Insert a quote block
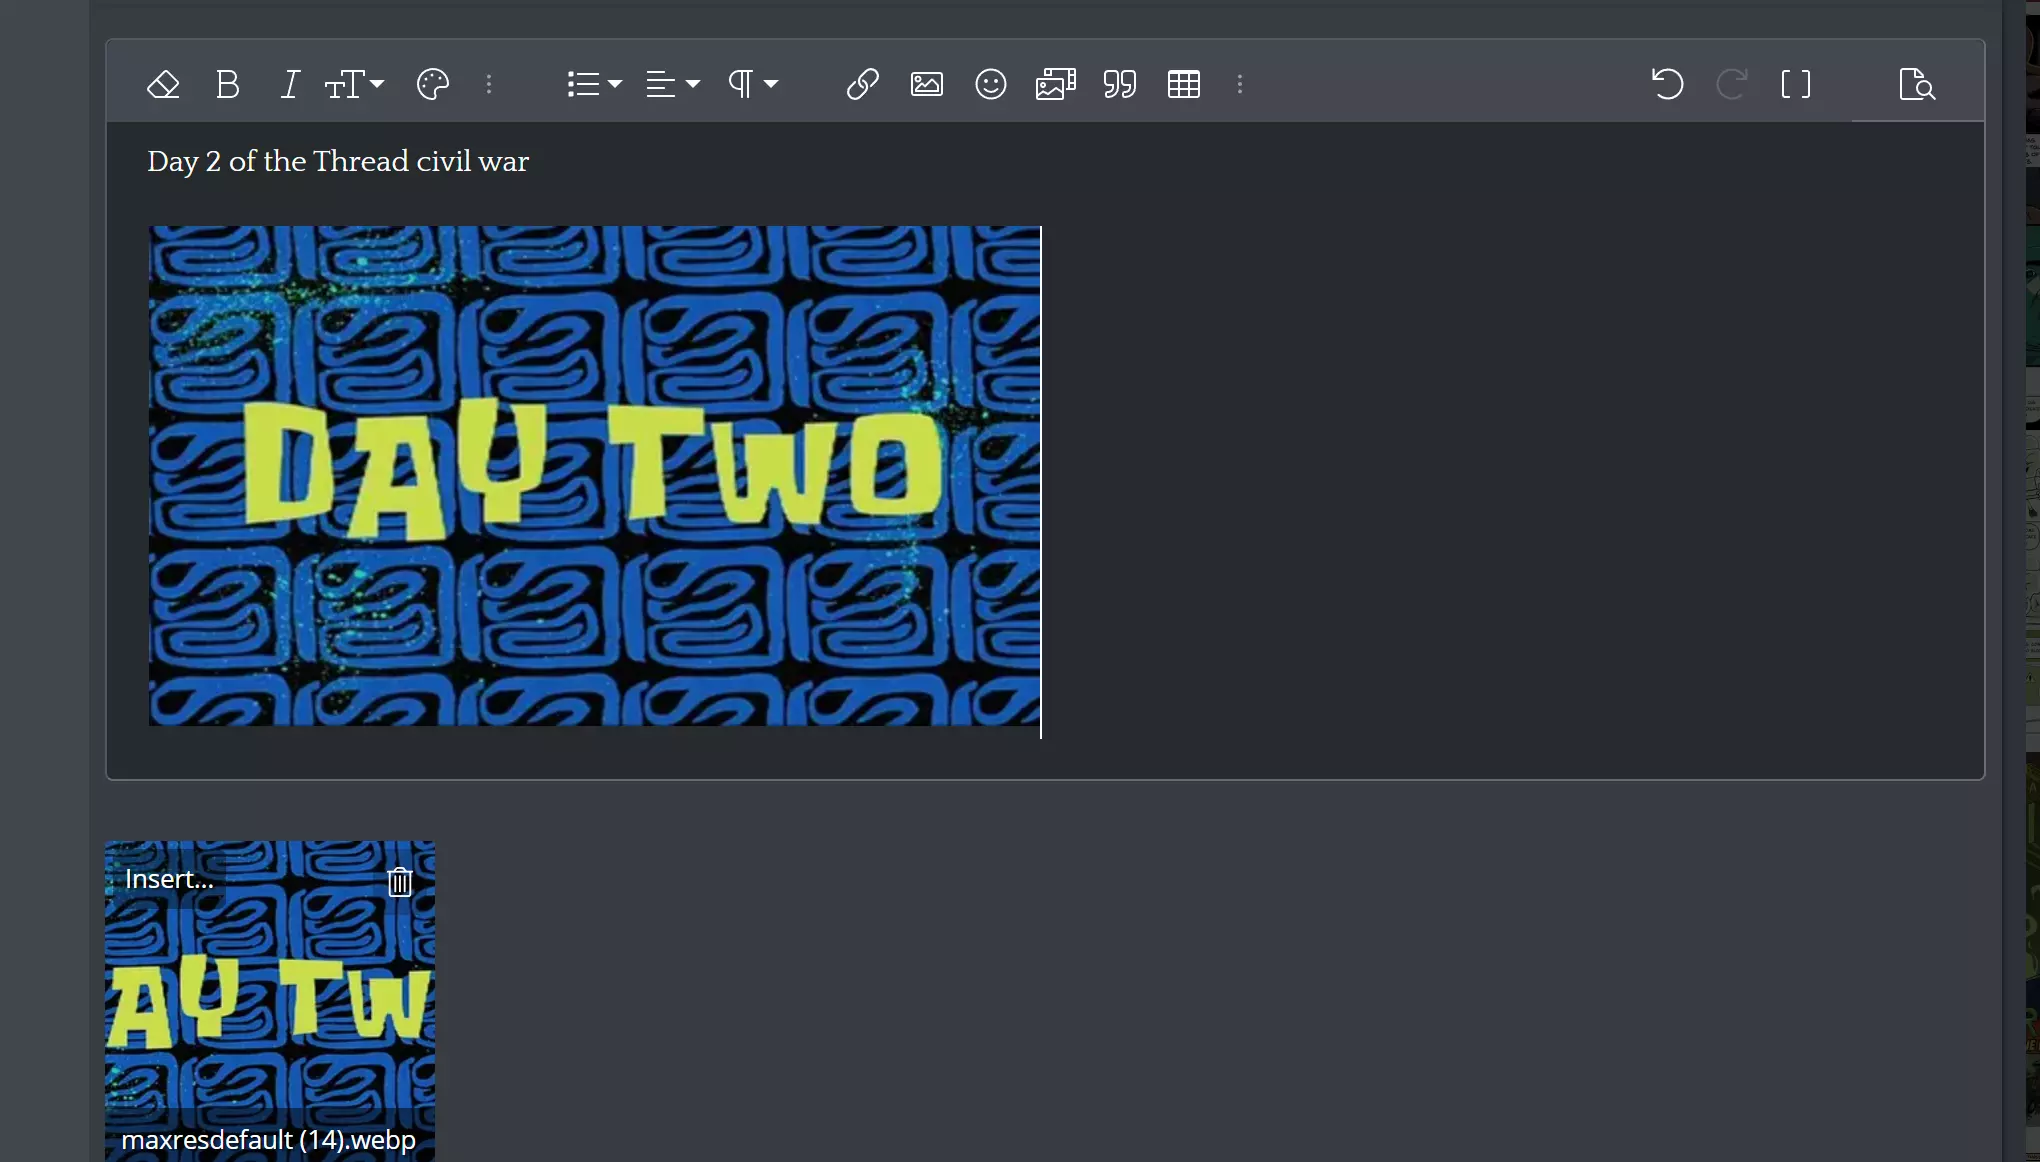The height and width of the screenshot is (1162, 2040). point(1120,84)
